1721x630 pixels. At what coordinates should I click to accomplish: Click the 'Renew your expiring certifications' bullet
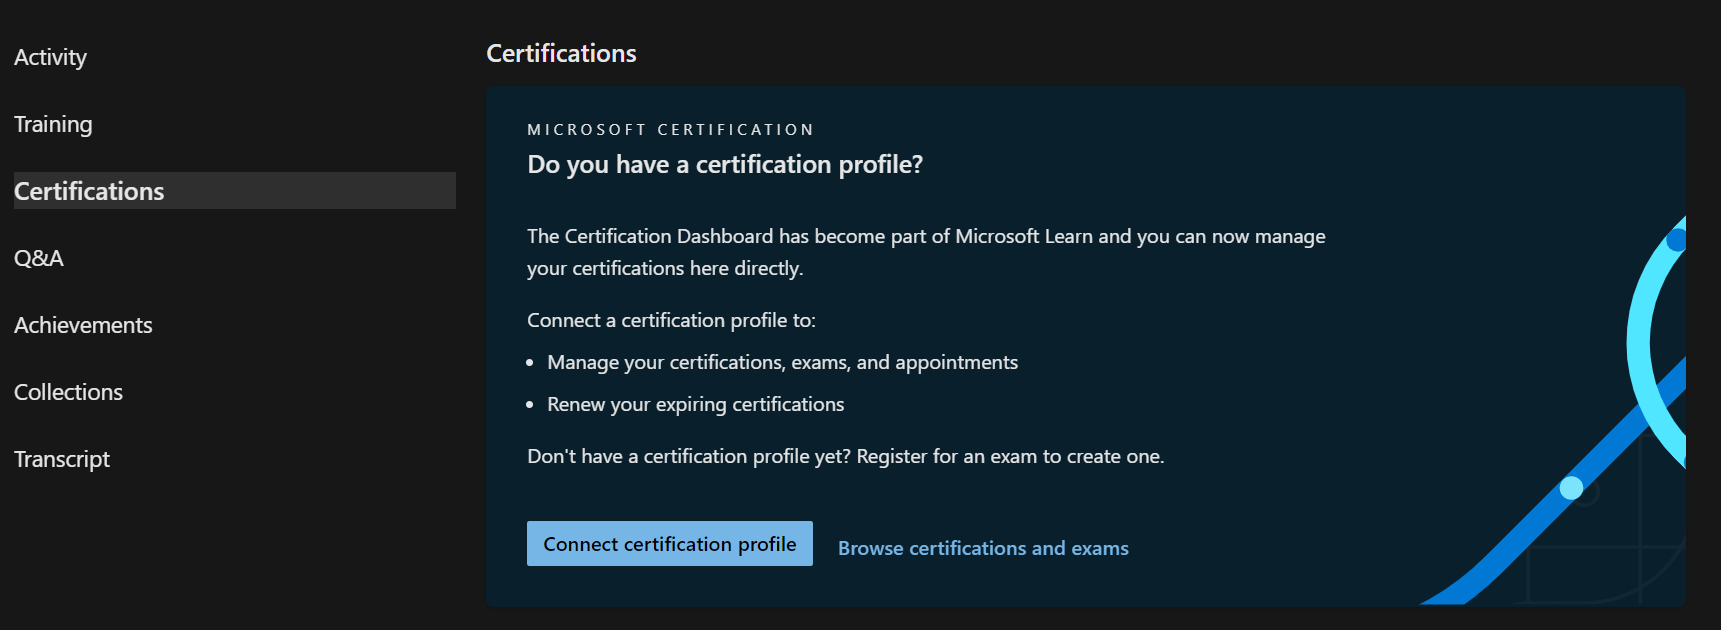coord(695,404)
